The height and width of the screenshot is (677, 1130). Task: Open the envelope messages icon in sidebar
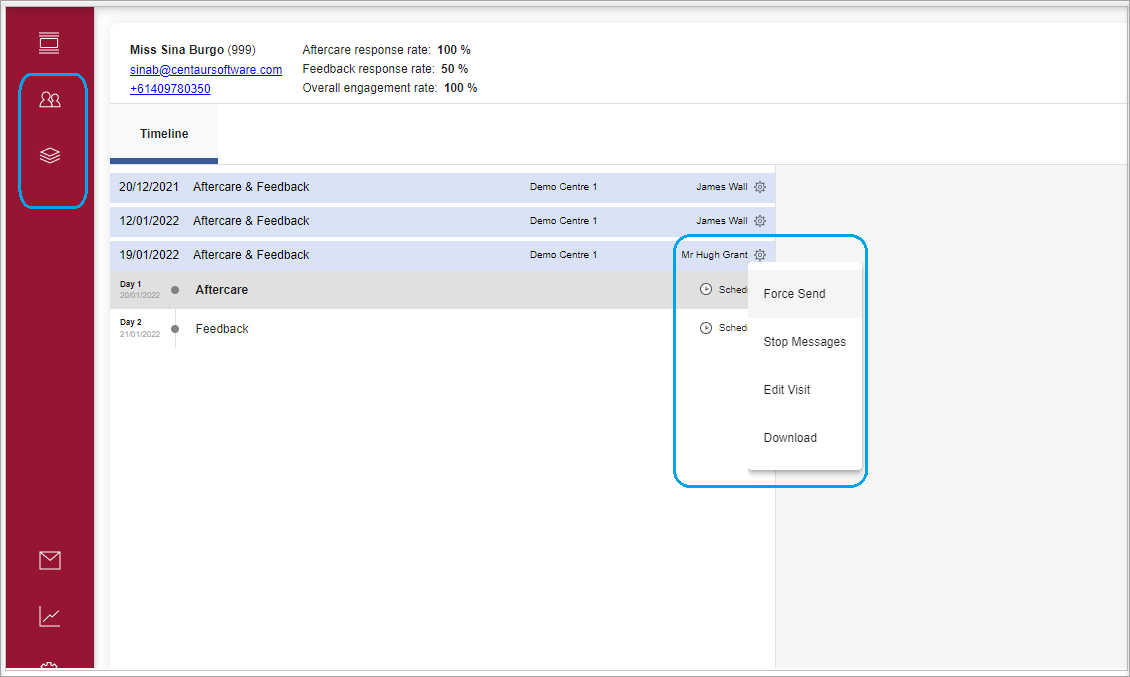tap(49, 560)
